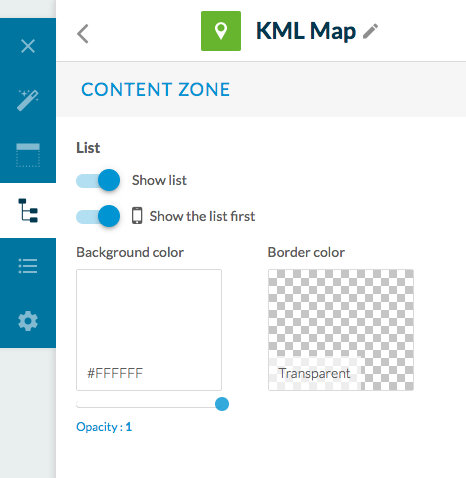
Task: Toggle the Show list switch
Action: coord(98,180)
